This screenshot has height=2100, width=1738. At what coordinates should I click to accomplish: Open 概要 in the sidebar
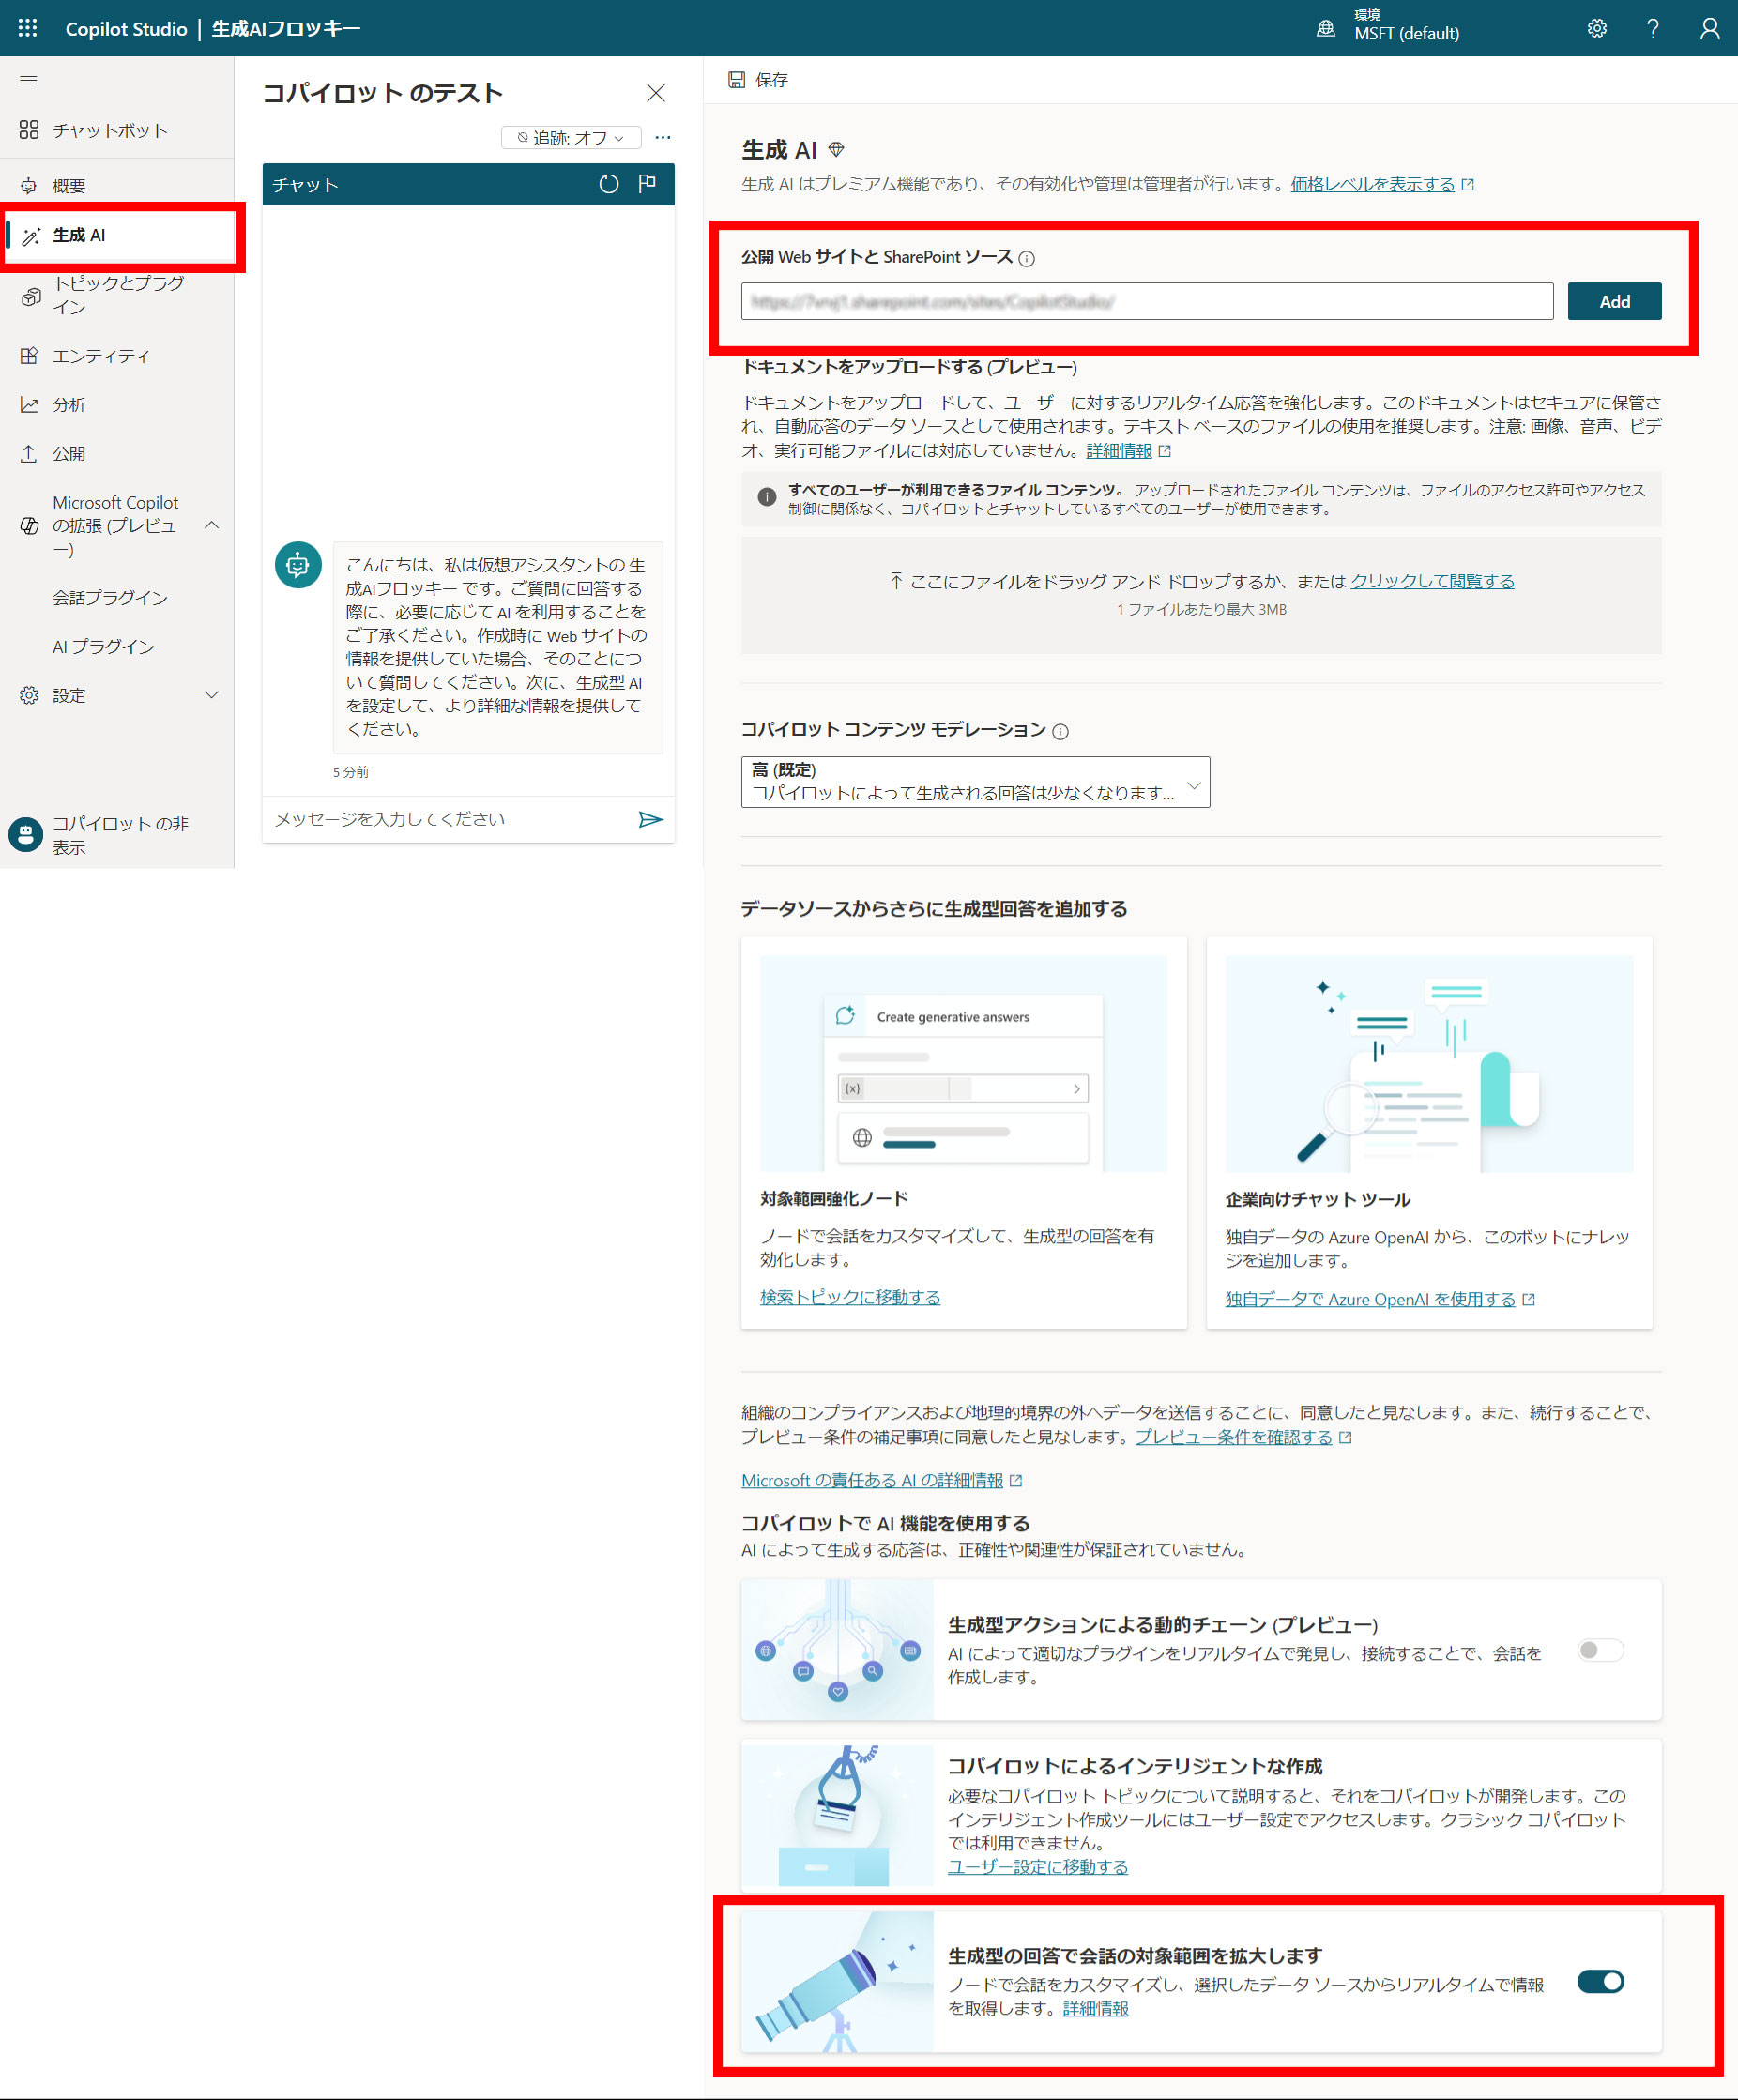[x=117, y=186]
